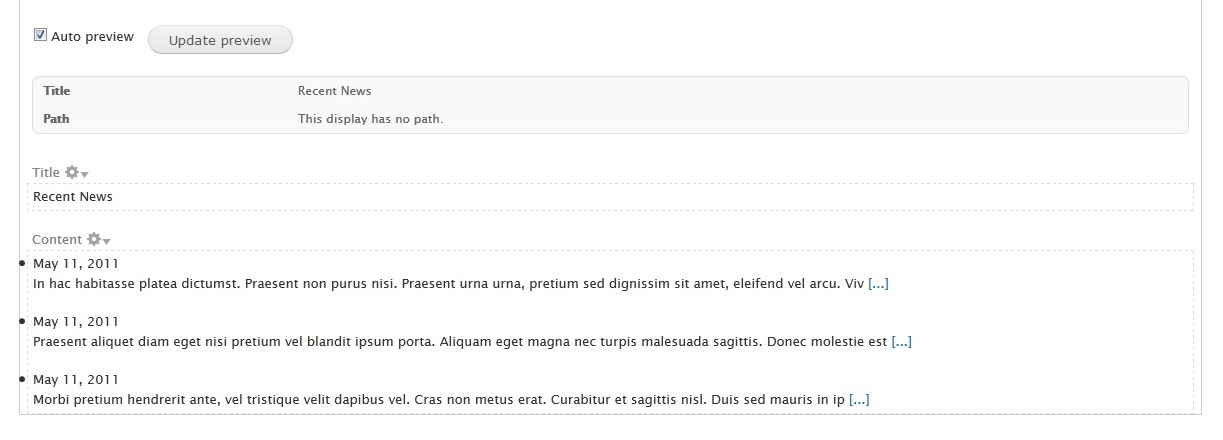Image resolution: width=1223 pixels, height=440 pixels.
Task: Click the Recent News value in Title row
Action: pos(334,91)
